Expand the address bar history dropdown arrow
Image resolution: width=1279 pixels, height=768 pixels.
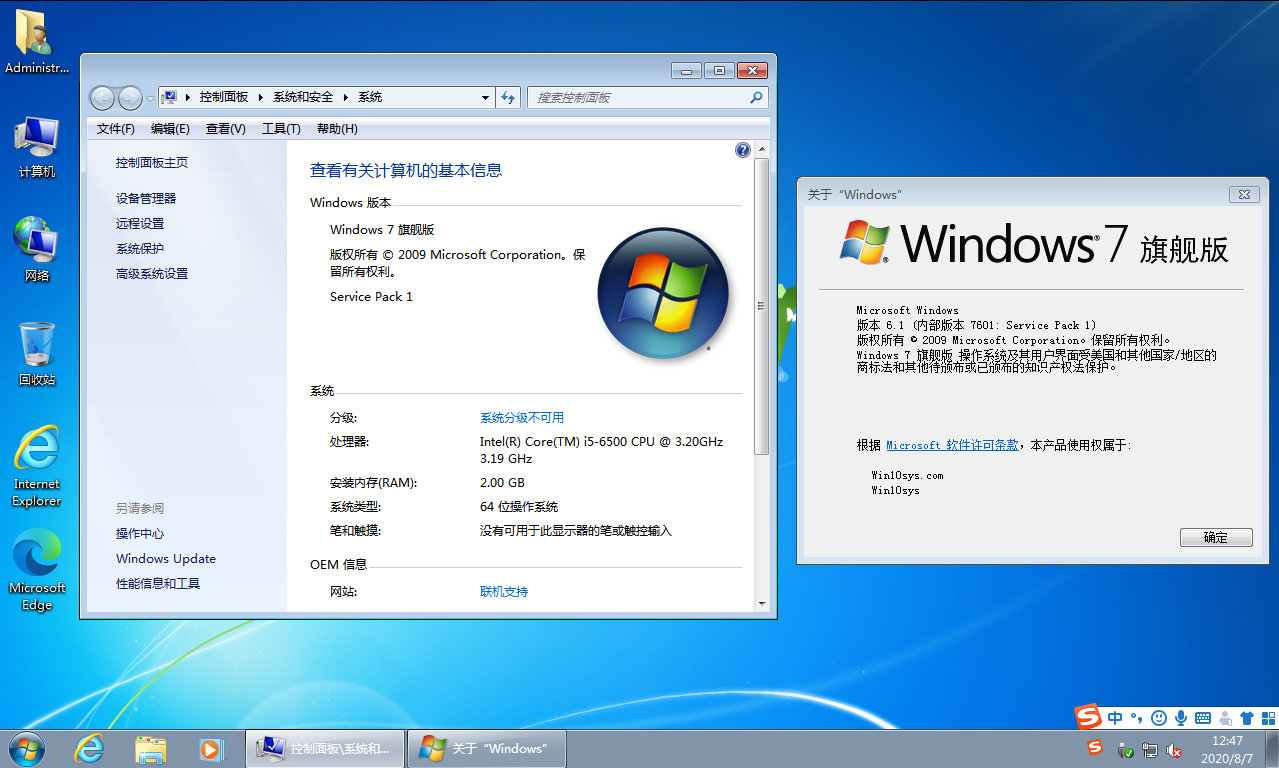point(485,97)
